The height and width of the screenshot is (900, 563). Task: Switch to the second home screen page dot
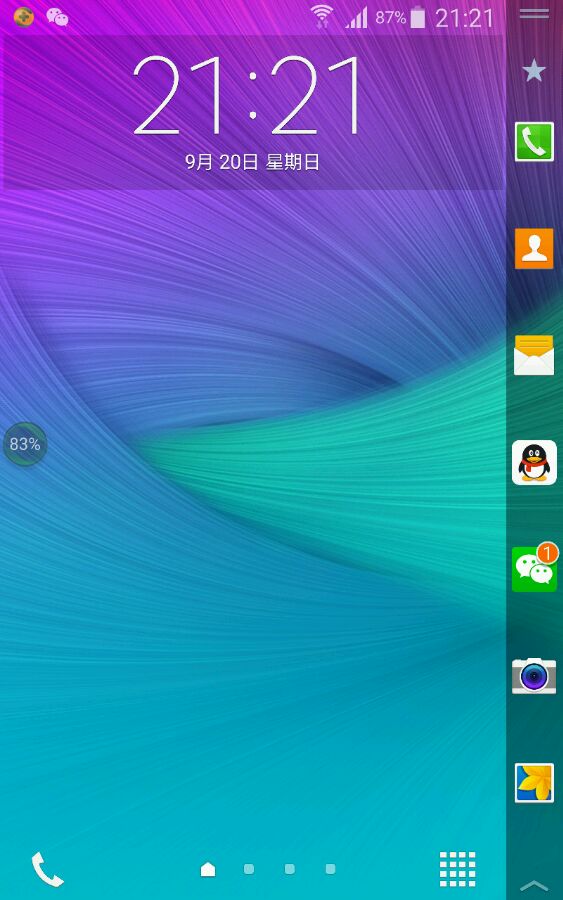coord(249,869)
